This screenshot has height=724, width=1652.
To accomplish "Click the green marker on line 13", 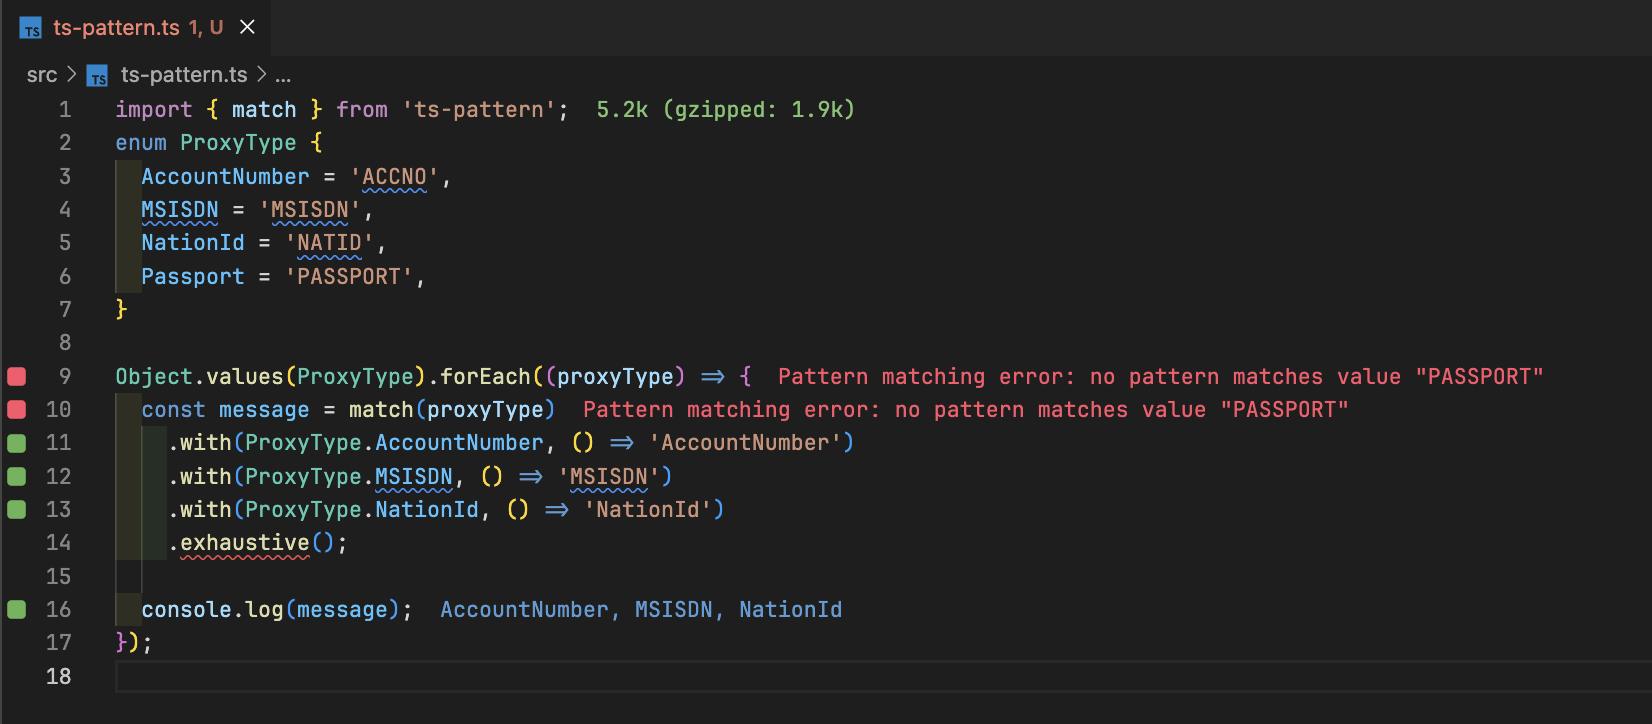I will pyautogui.click(x=17, y=510).
